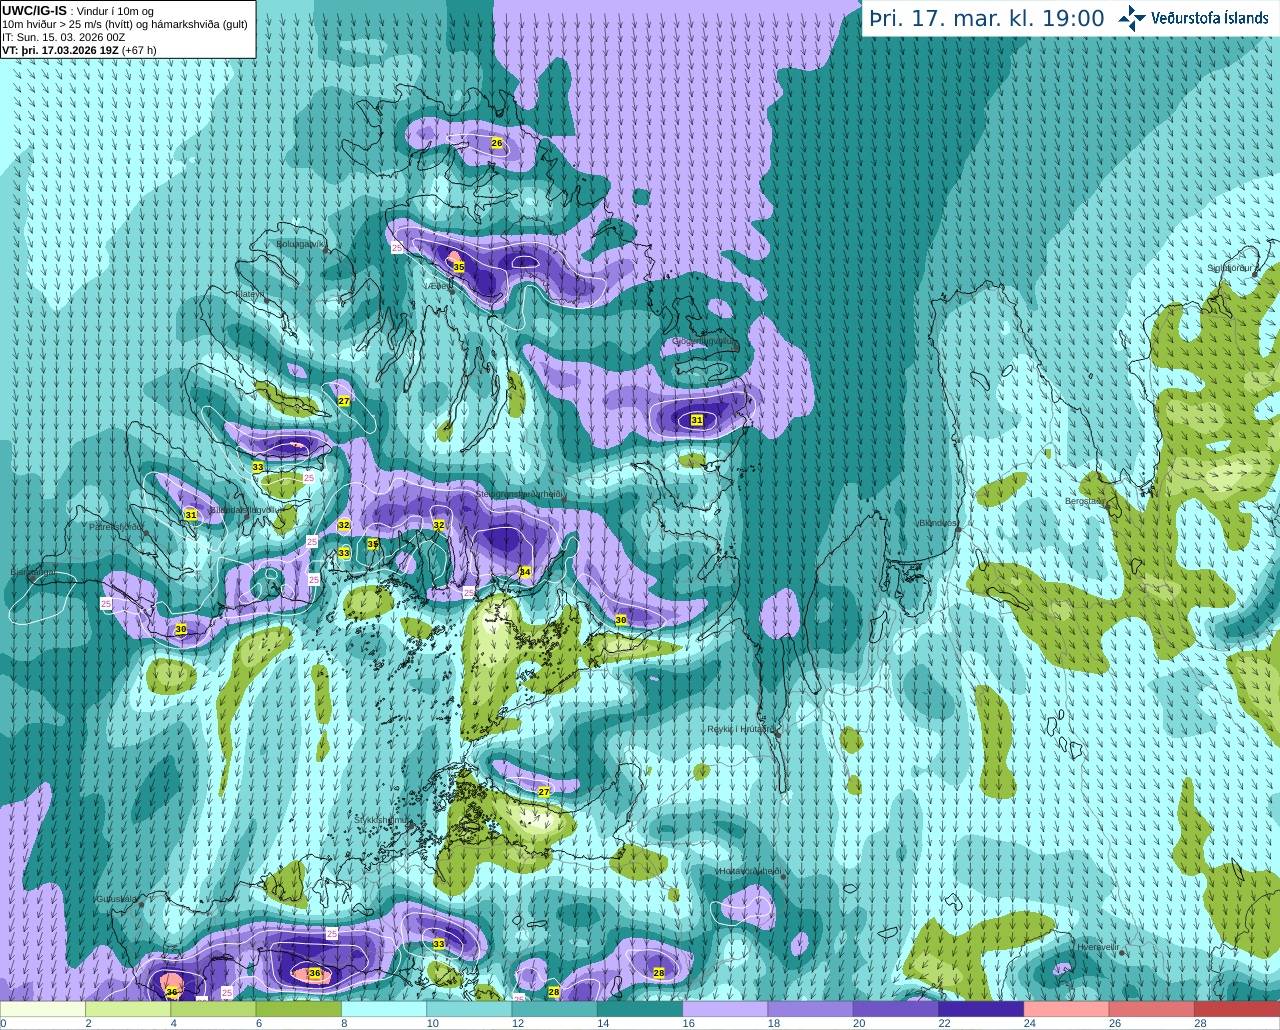Select the Stykkishólmur station label
The width and height of the screenshot is (1280, 1030).
[x=382, y=819]
